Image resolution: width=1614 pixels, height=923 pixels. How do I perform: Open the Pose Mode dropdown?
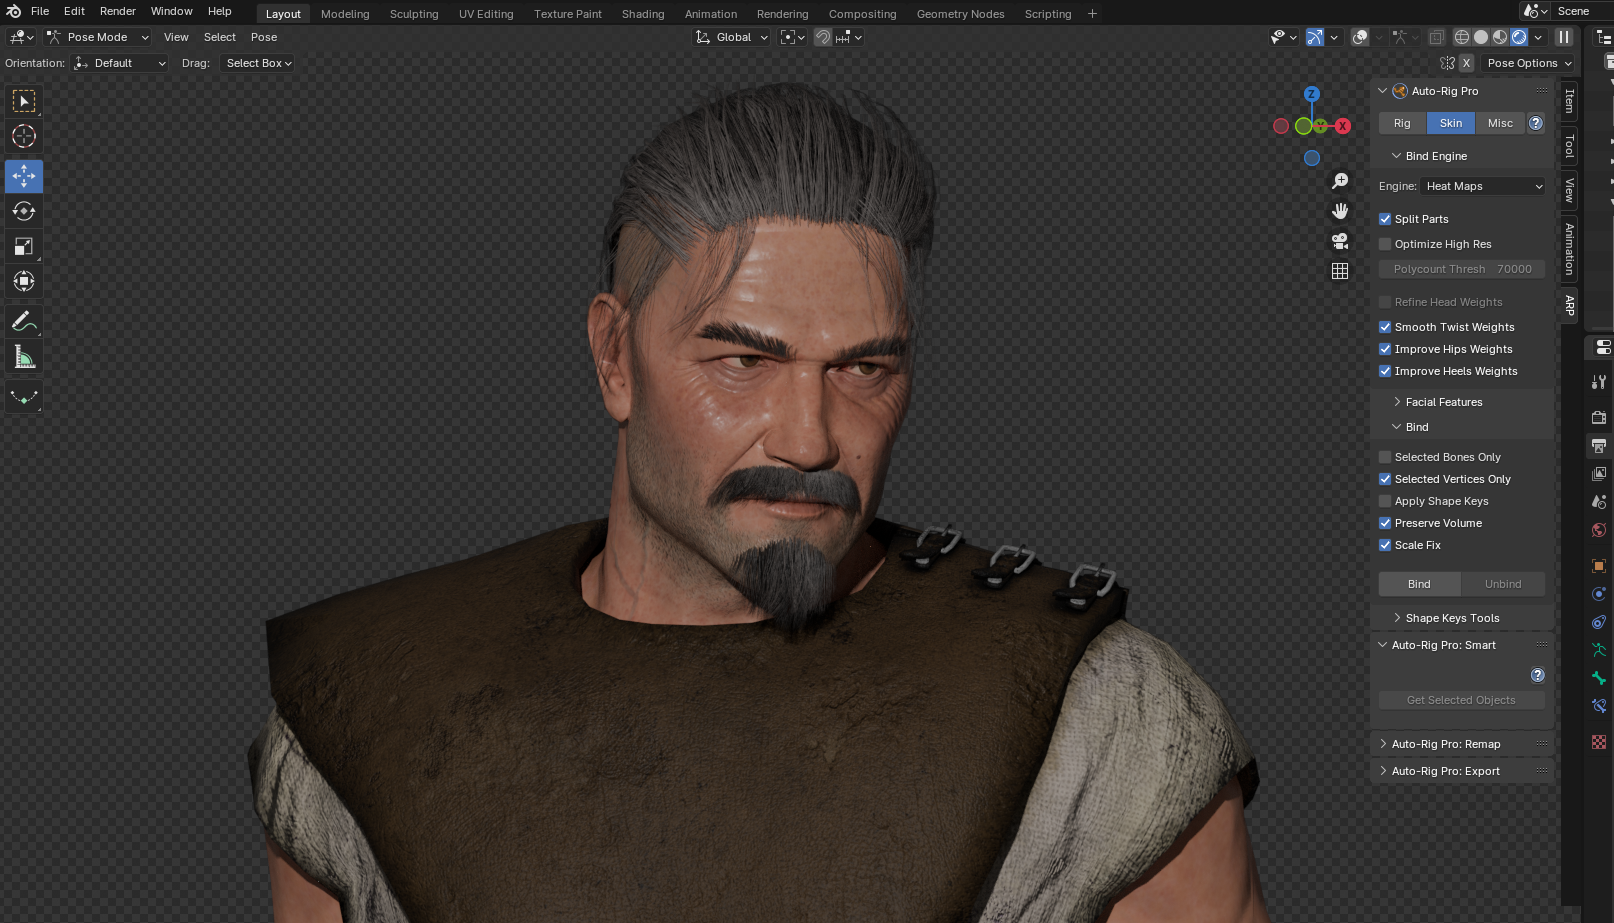pyautogui.click(x=98, y=37)
